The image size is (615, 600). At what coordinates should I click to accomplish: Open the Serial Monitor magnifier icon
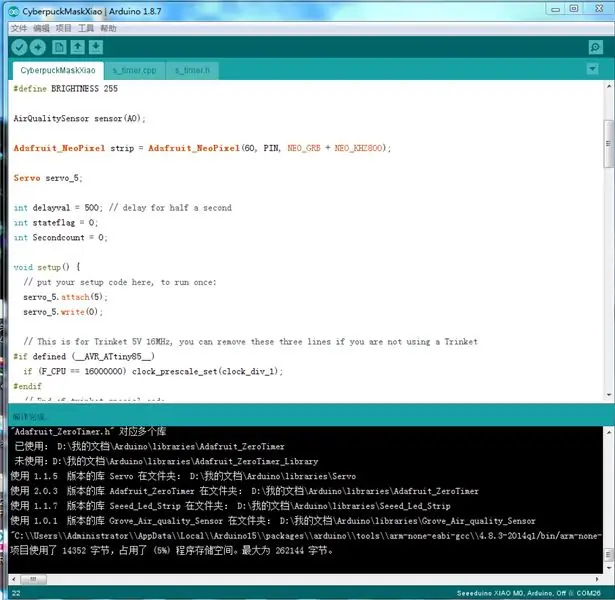(595, 47)
